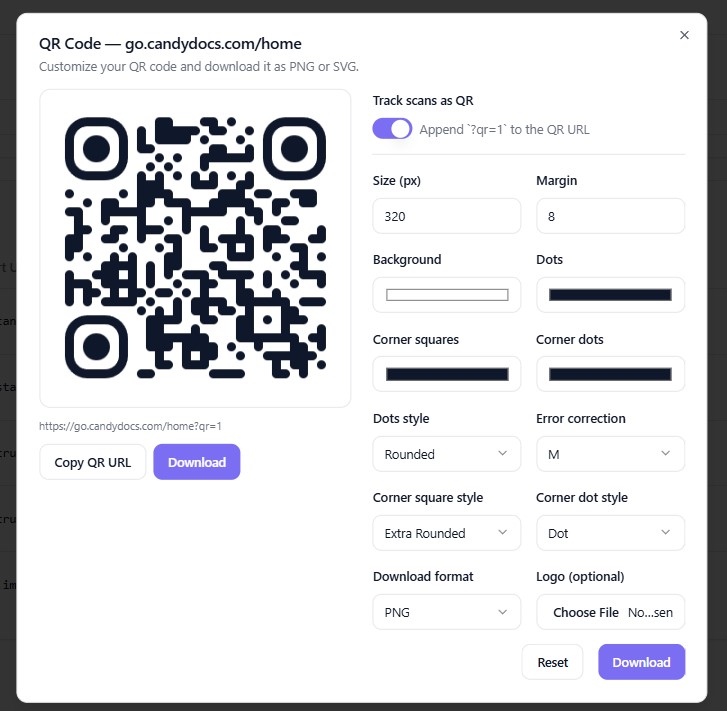
Task: Click the generated QR URL text
Action: (130, 426)
